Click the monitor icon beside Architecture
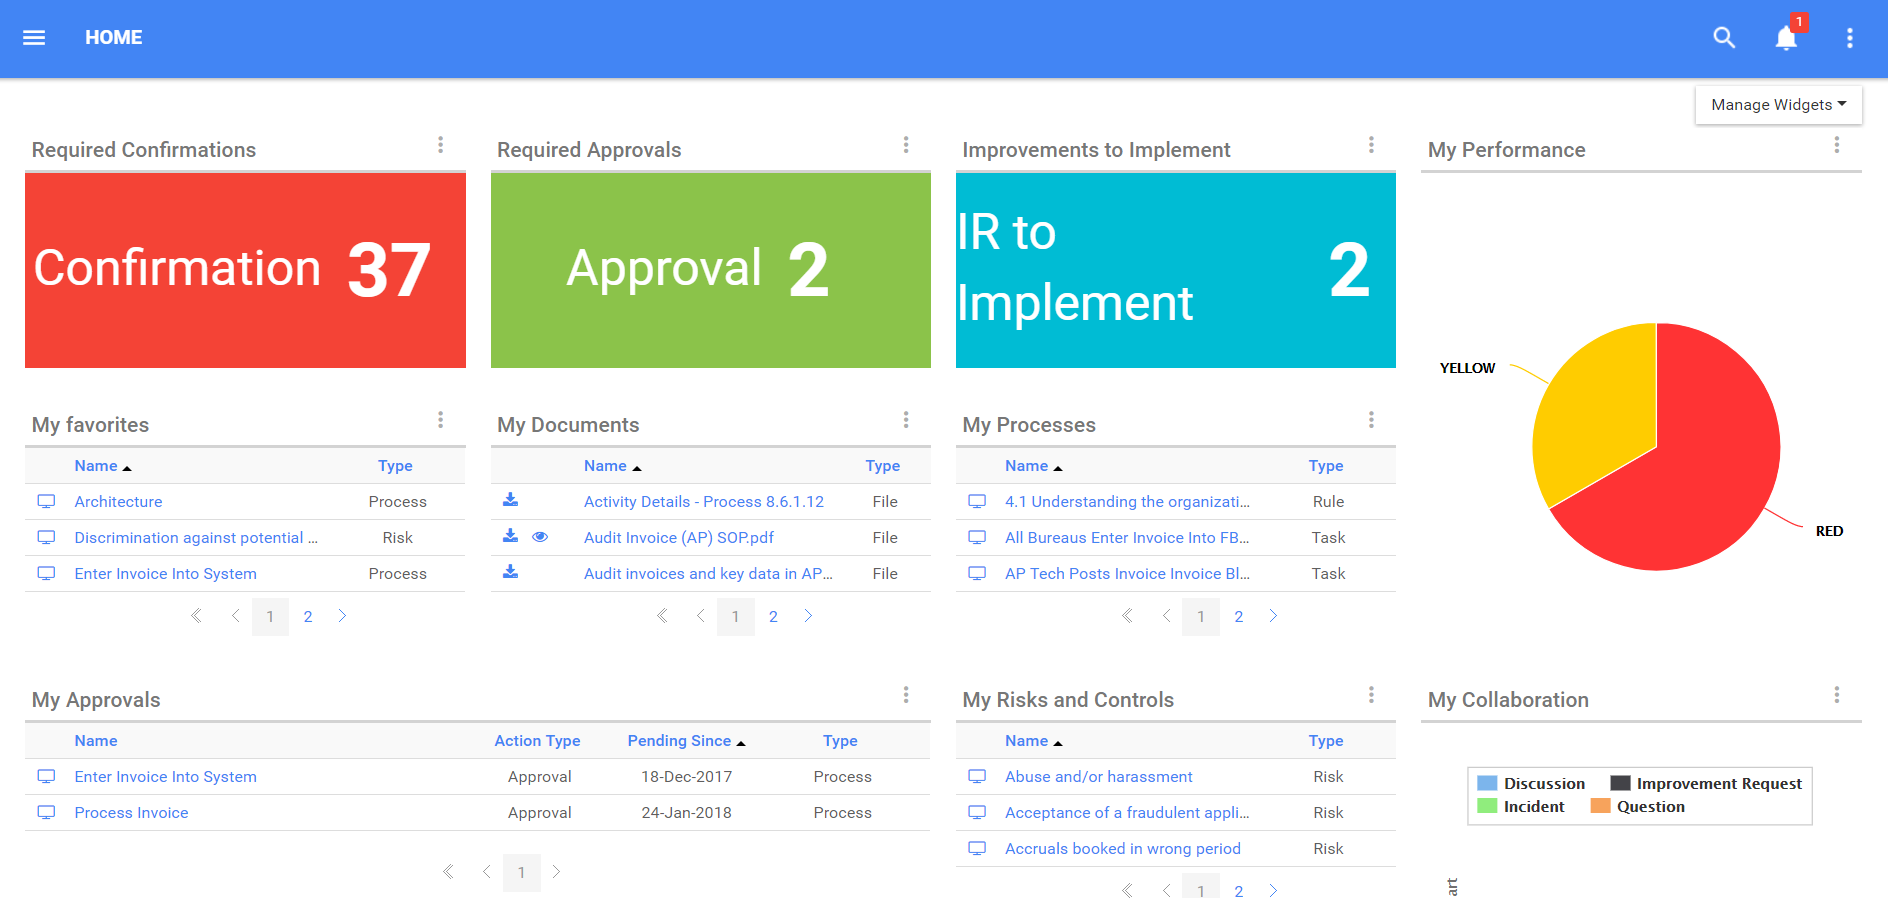Viewport: 1888px width, 898px height. 46,502
